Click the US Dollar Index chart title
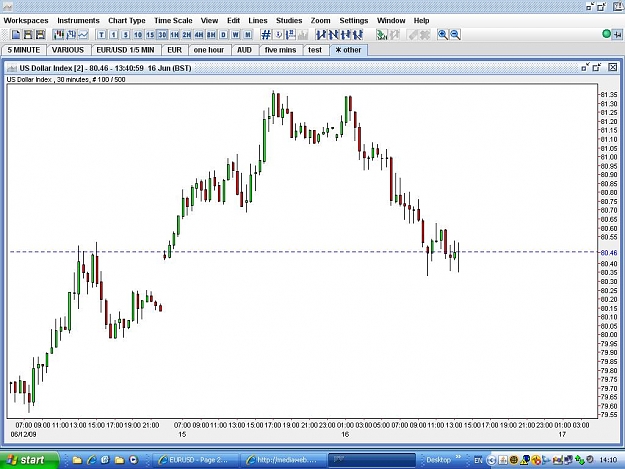The image size is (625, 469). pyautogui.click(x=105, y=68)
